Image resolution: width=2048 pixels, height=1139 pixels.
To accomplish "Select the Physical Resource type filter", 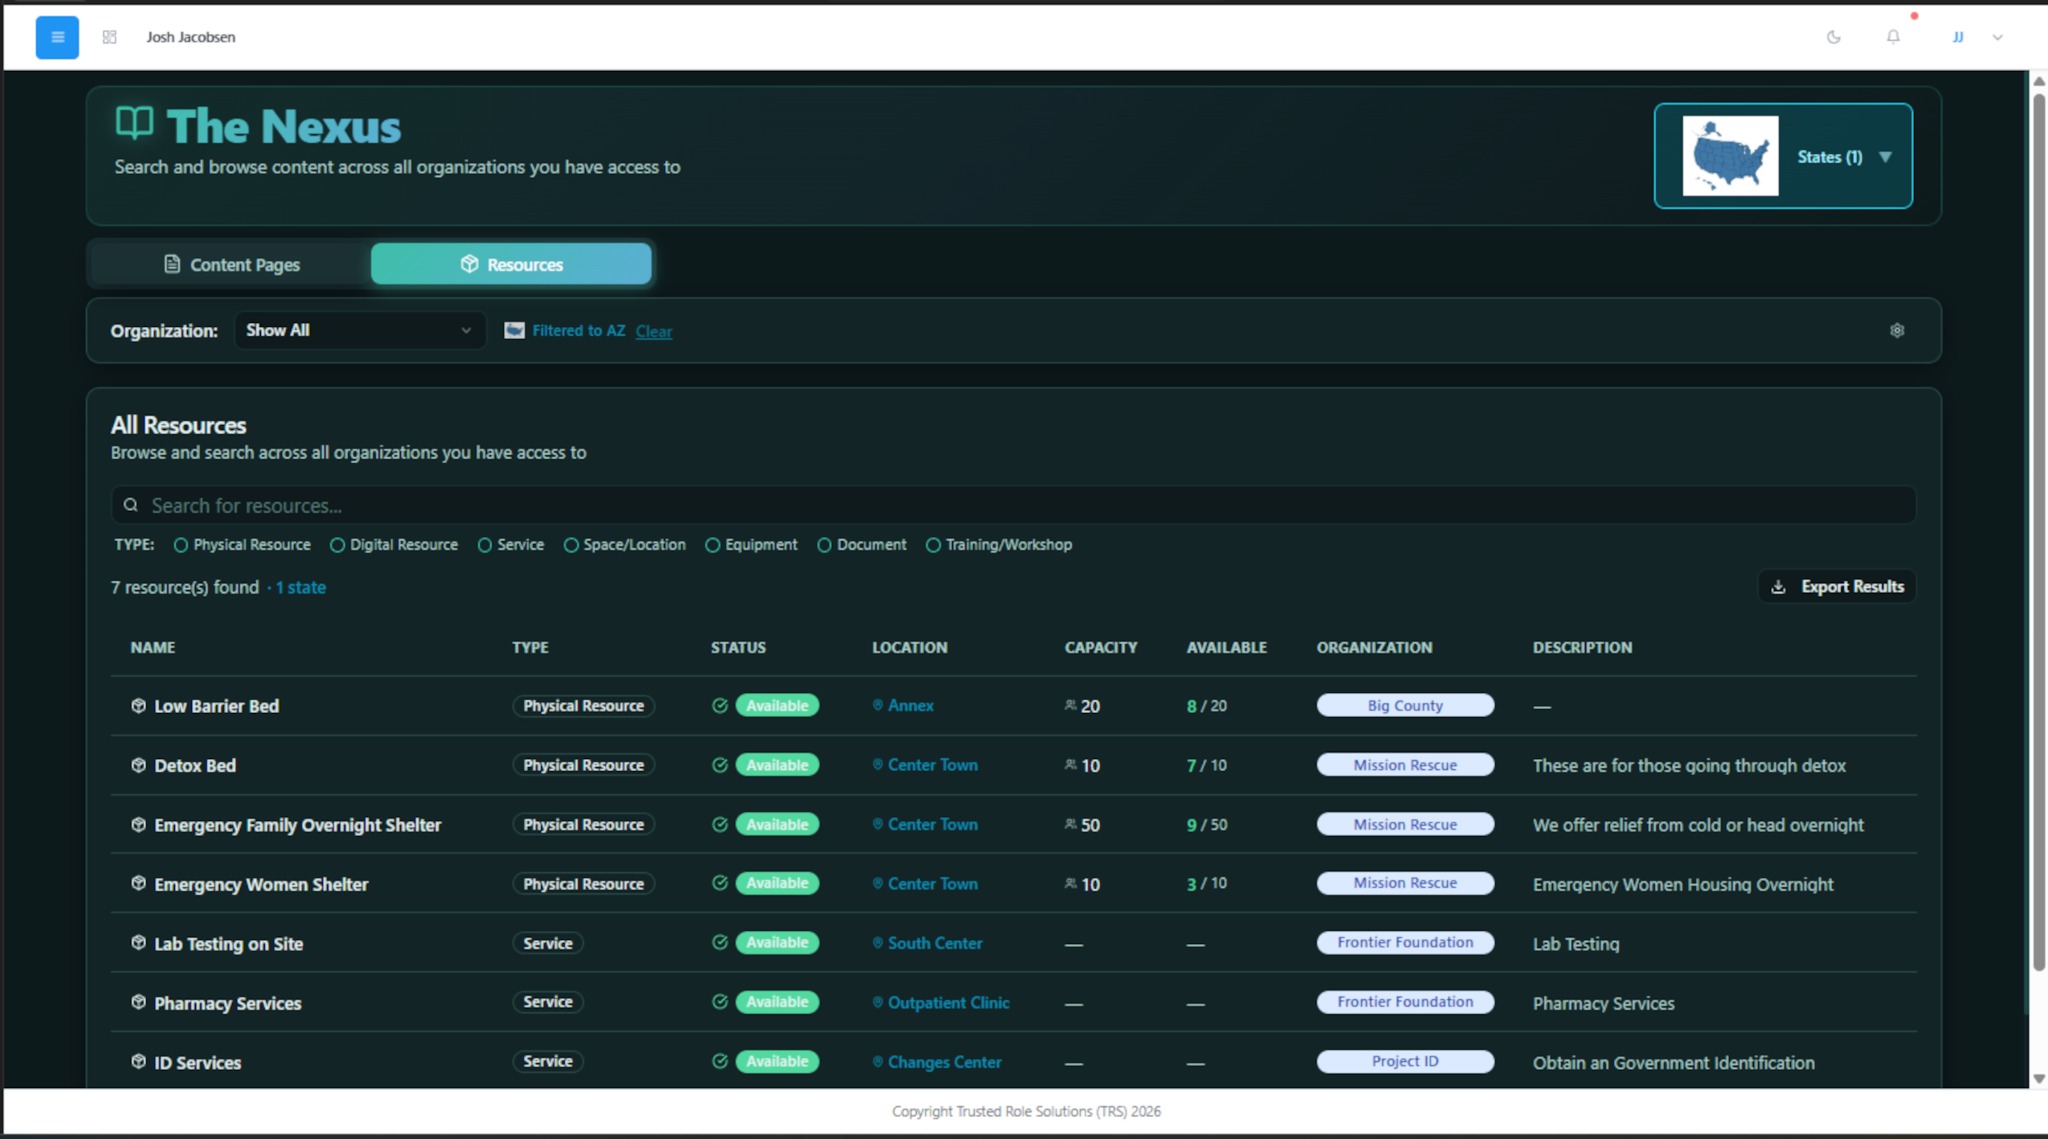I will tap(181, 544).
